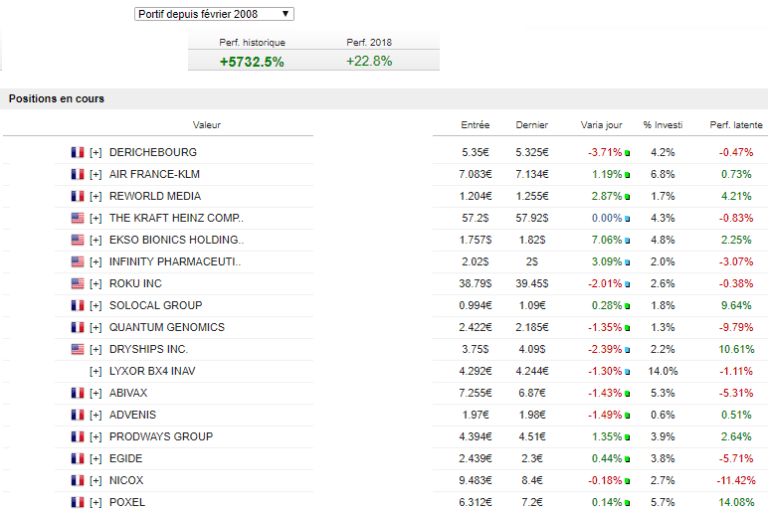This screenshot has width=768, height=511.
Task: Click the green indicator next to EKSO BIONICS 7.06%
Action: [x=627, y=241]
